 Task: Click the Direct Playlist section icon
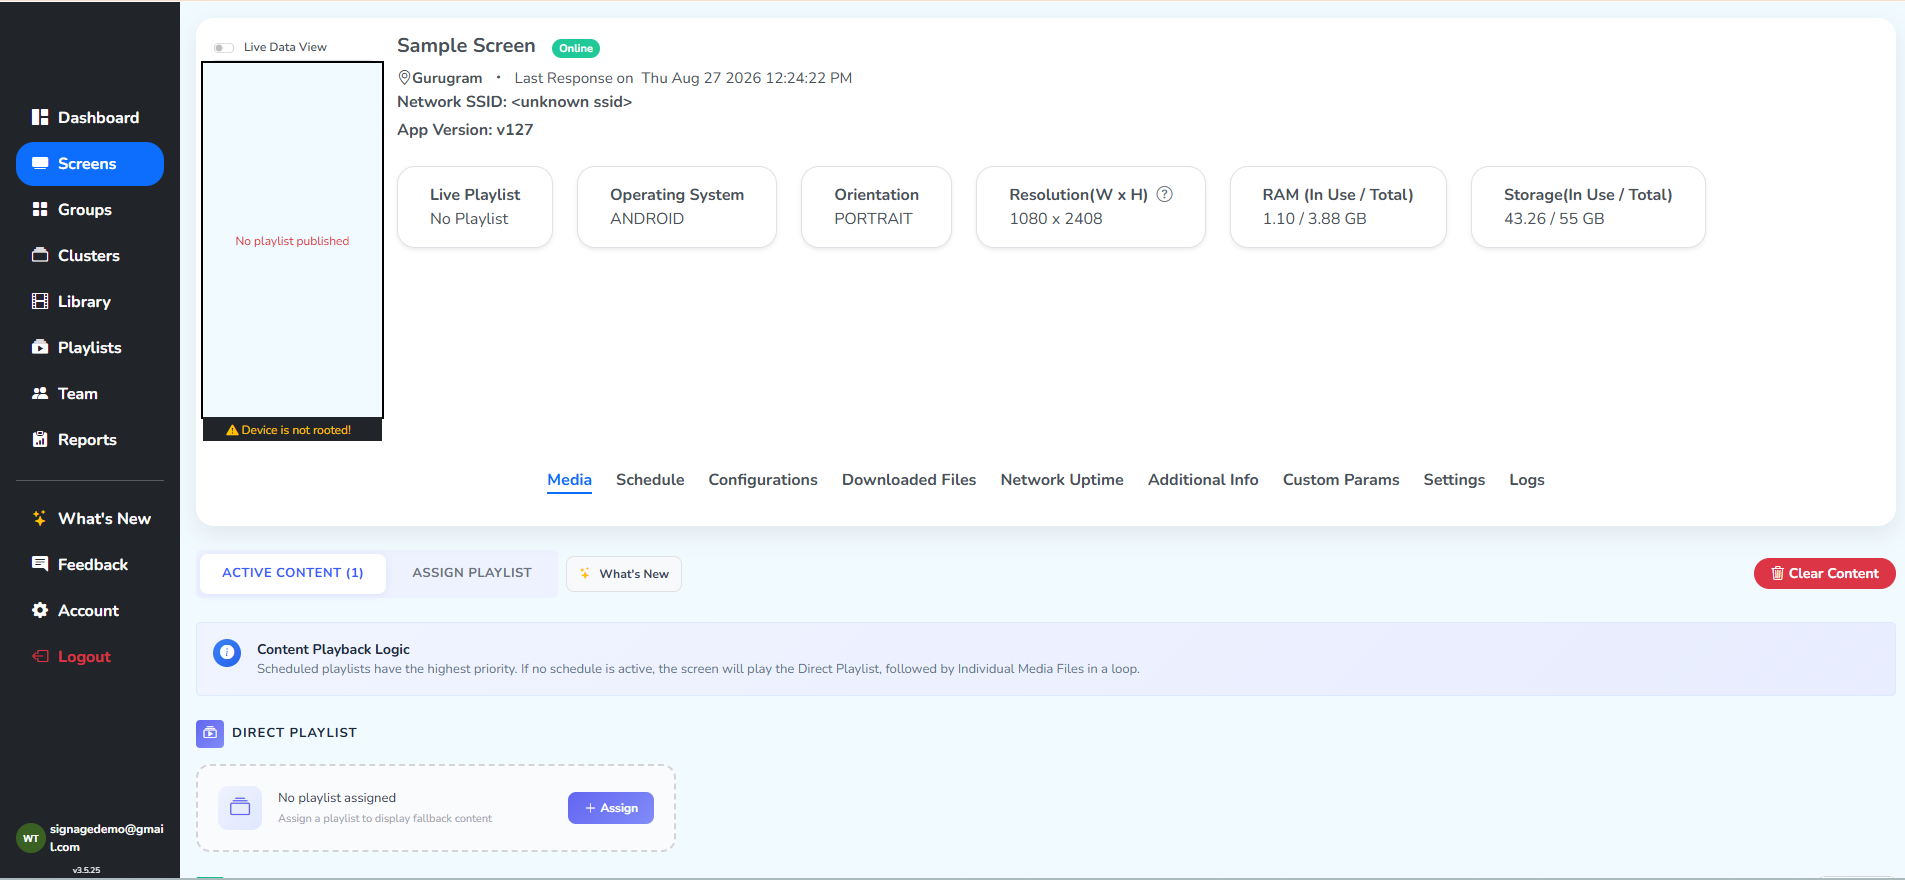210,733
